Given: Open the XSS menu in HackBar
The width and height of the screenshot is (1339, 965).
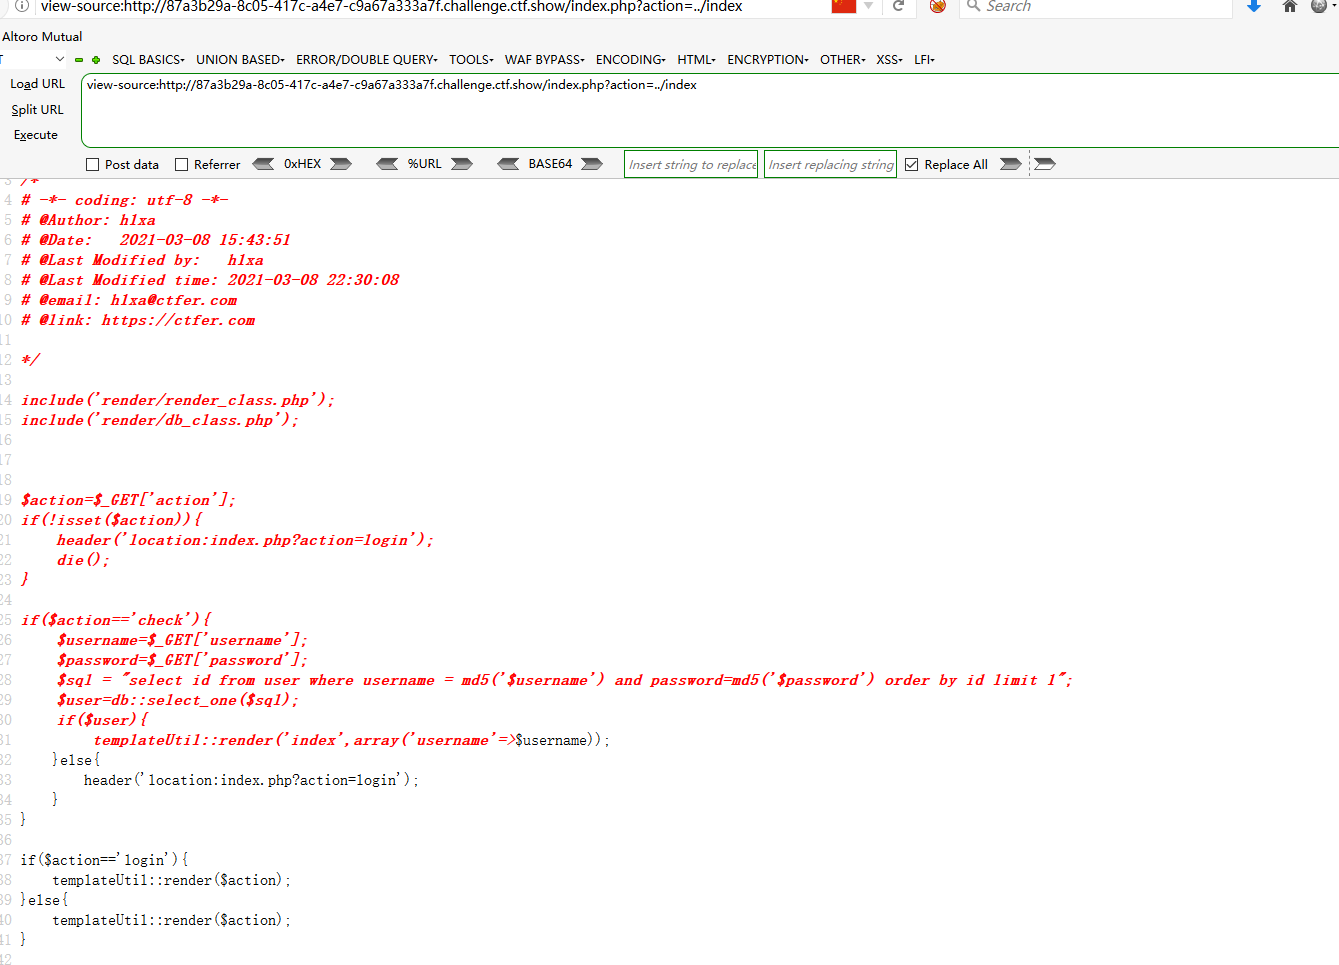Looking at the screenshot, I should (888, 59).
